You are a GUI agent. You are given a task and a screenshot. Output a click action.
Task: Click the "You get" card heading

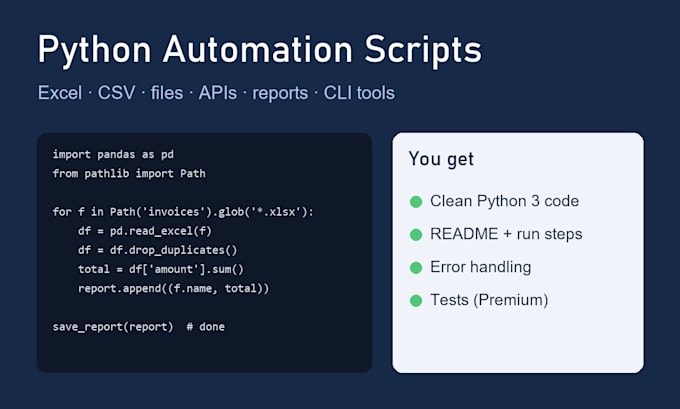tap(441, 159)
